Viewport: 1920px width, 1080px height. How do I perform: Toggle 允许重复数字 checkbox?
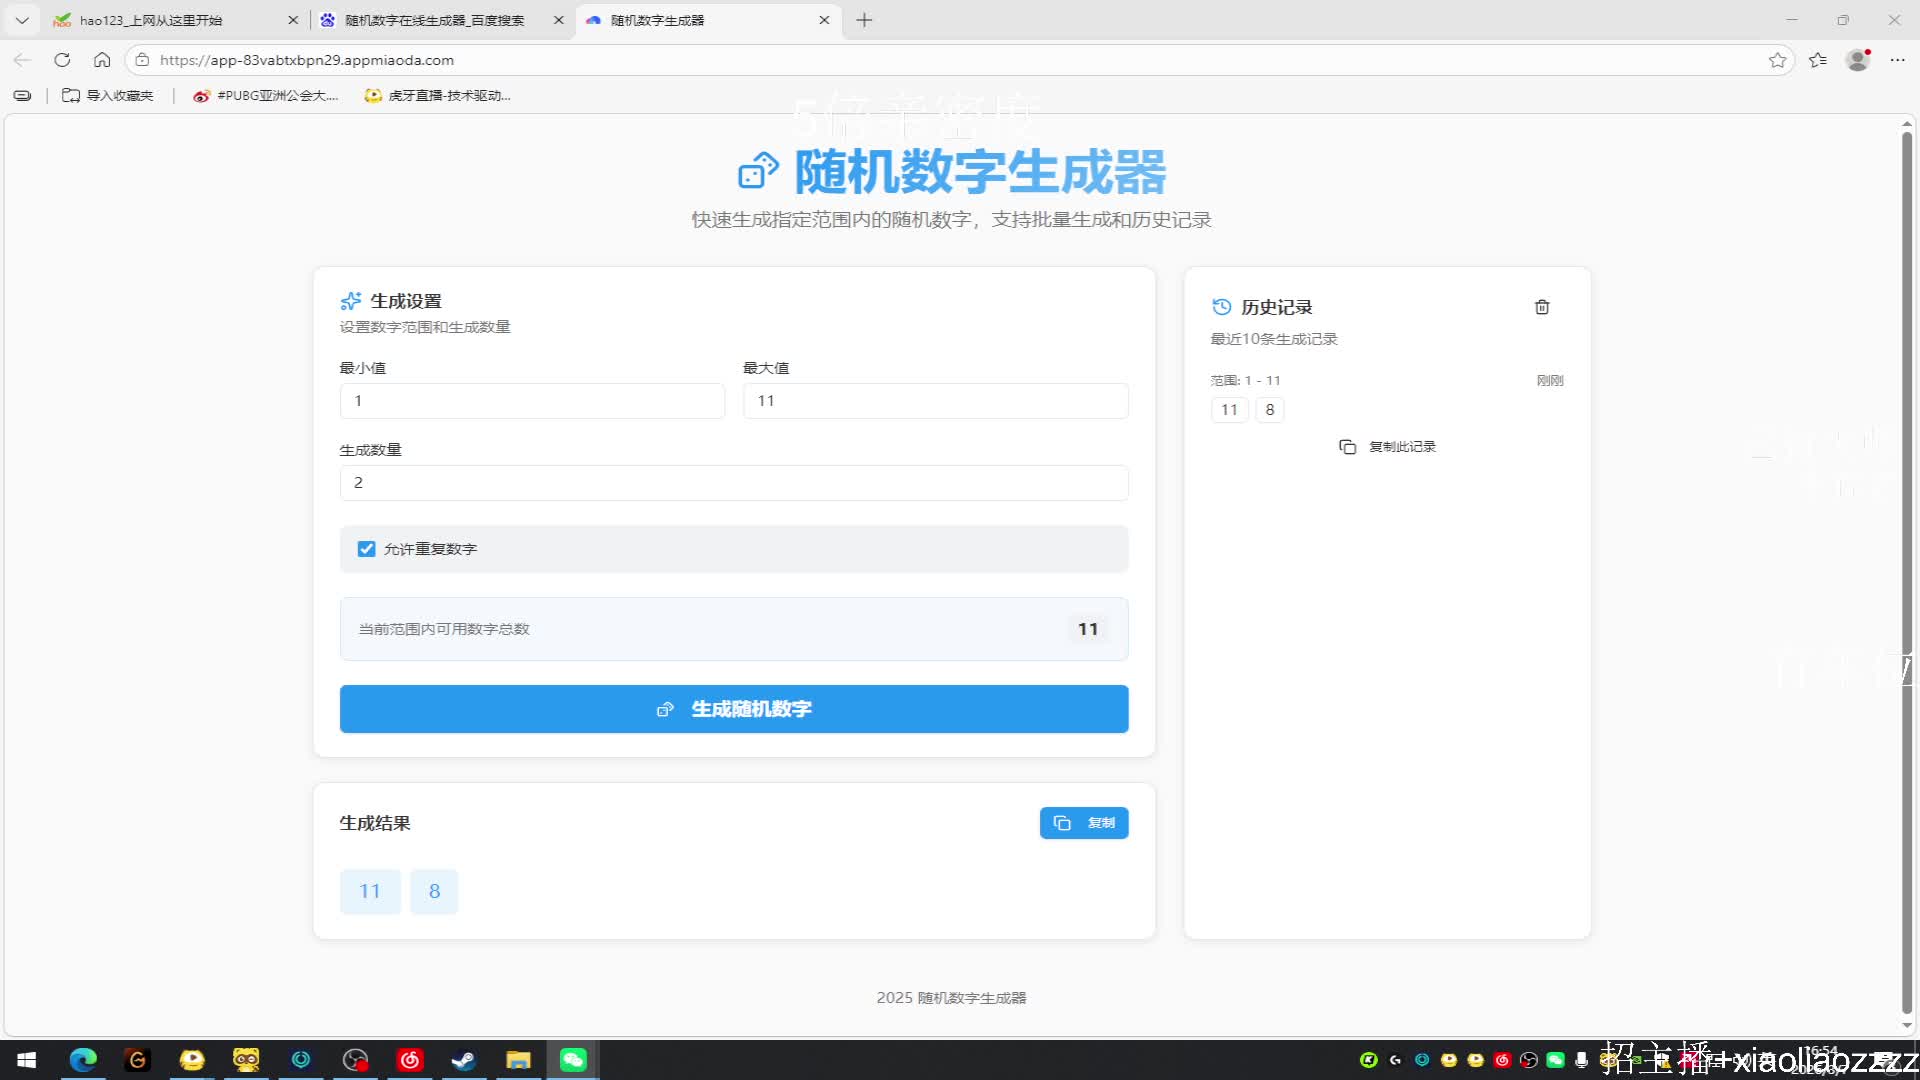(x=366, y=549)
